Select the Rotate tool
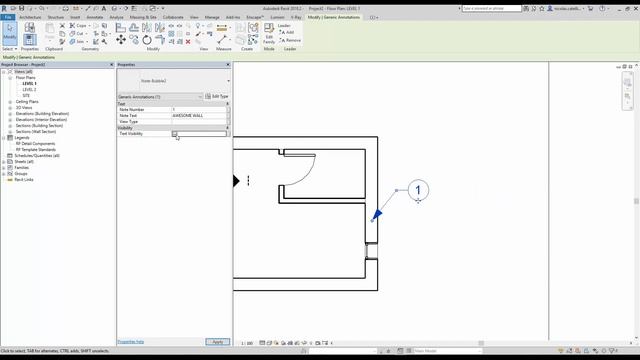This screenshot has width=640, height=360. point(147,40)
